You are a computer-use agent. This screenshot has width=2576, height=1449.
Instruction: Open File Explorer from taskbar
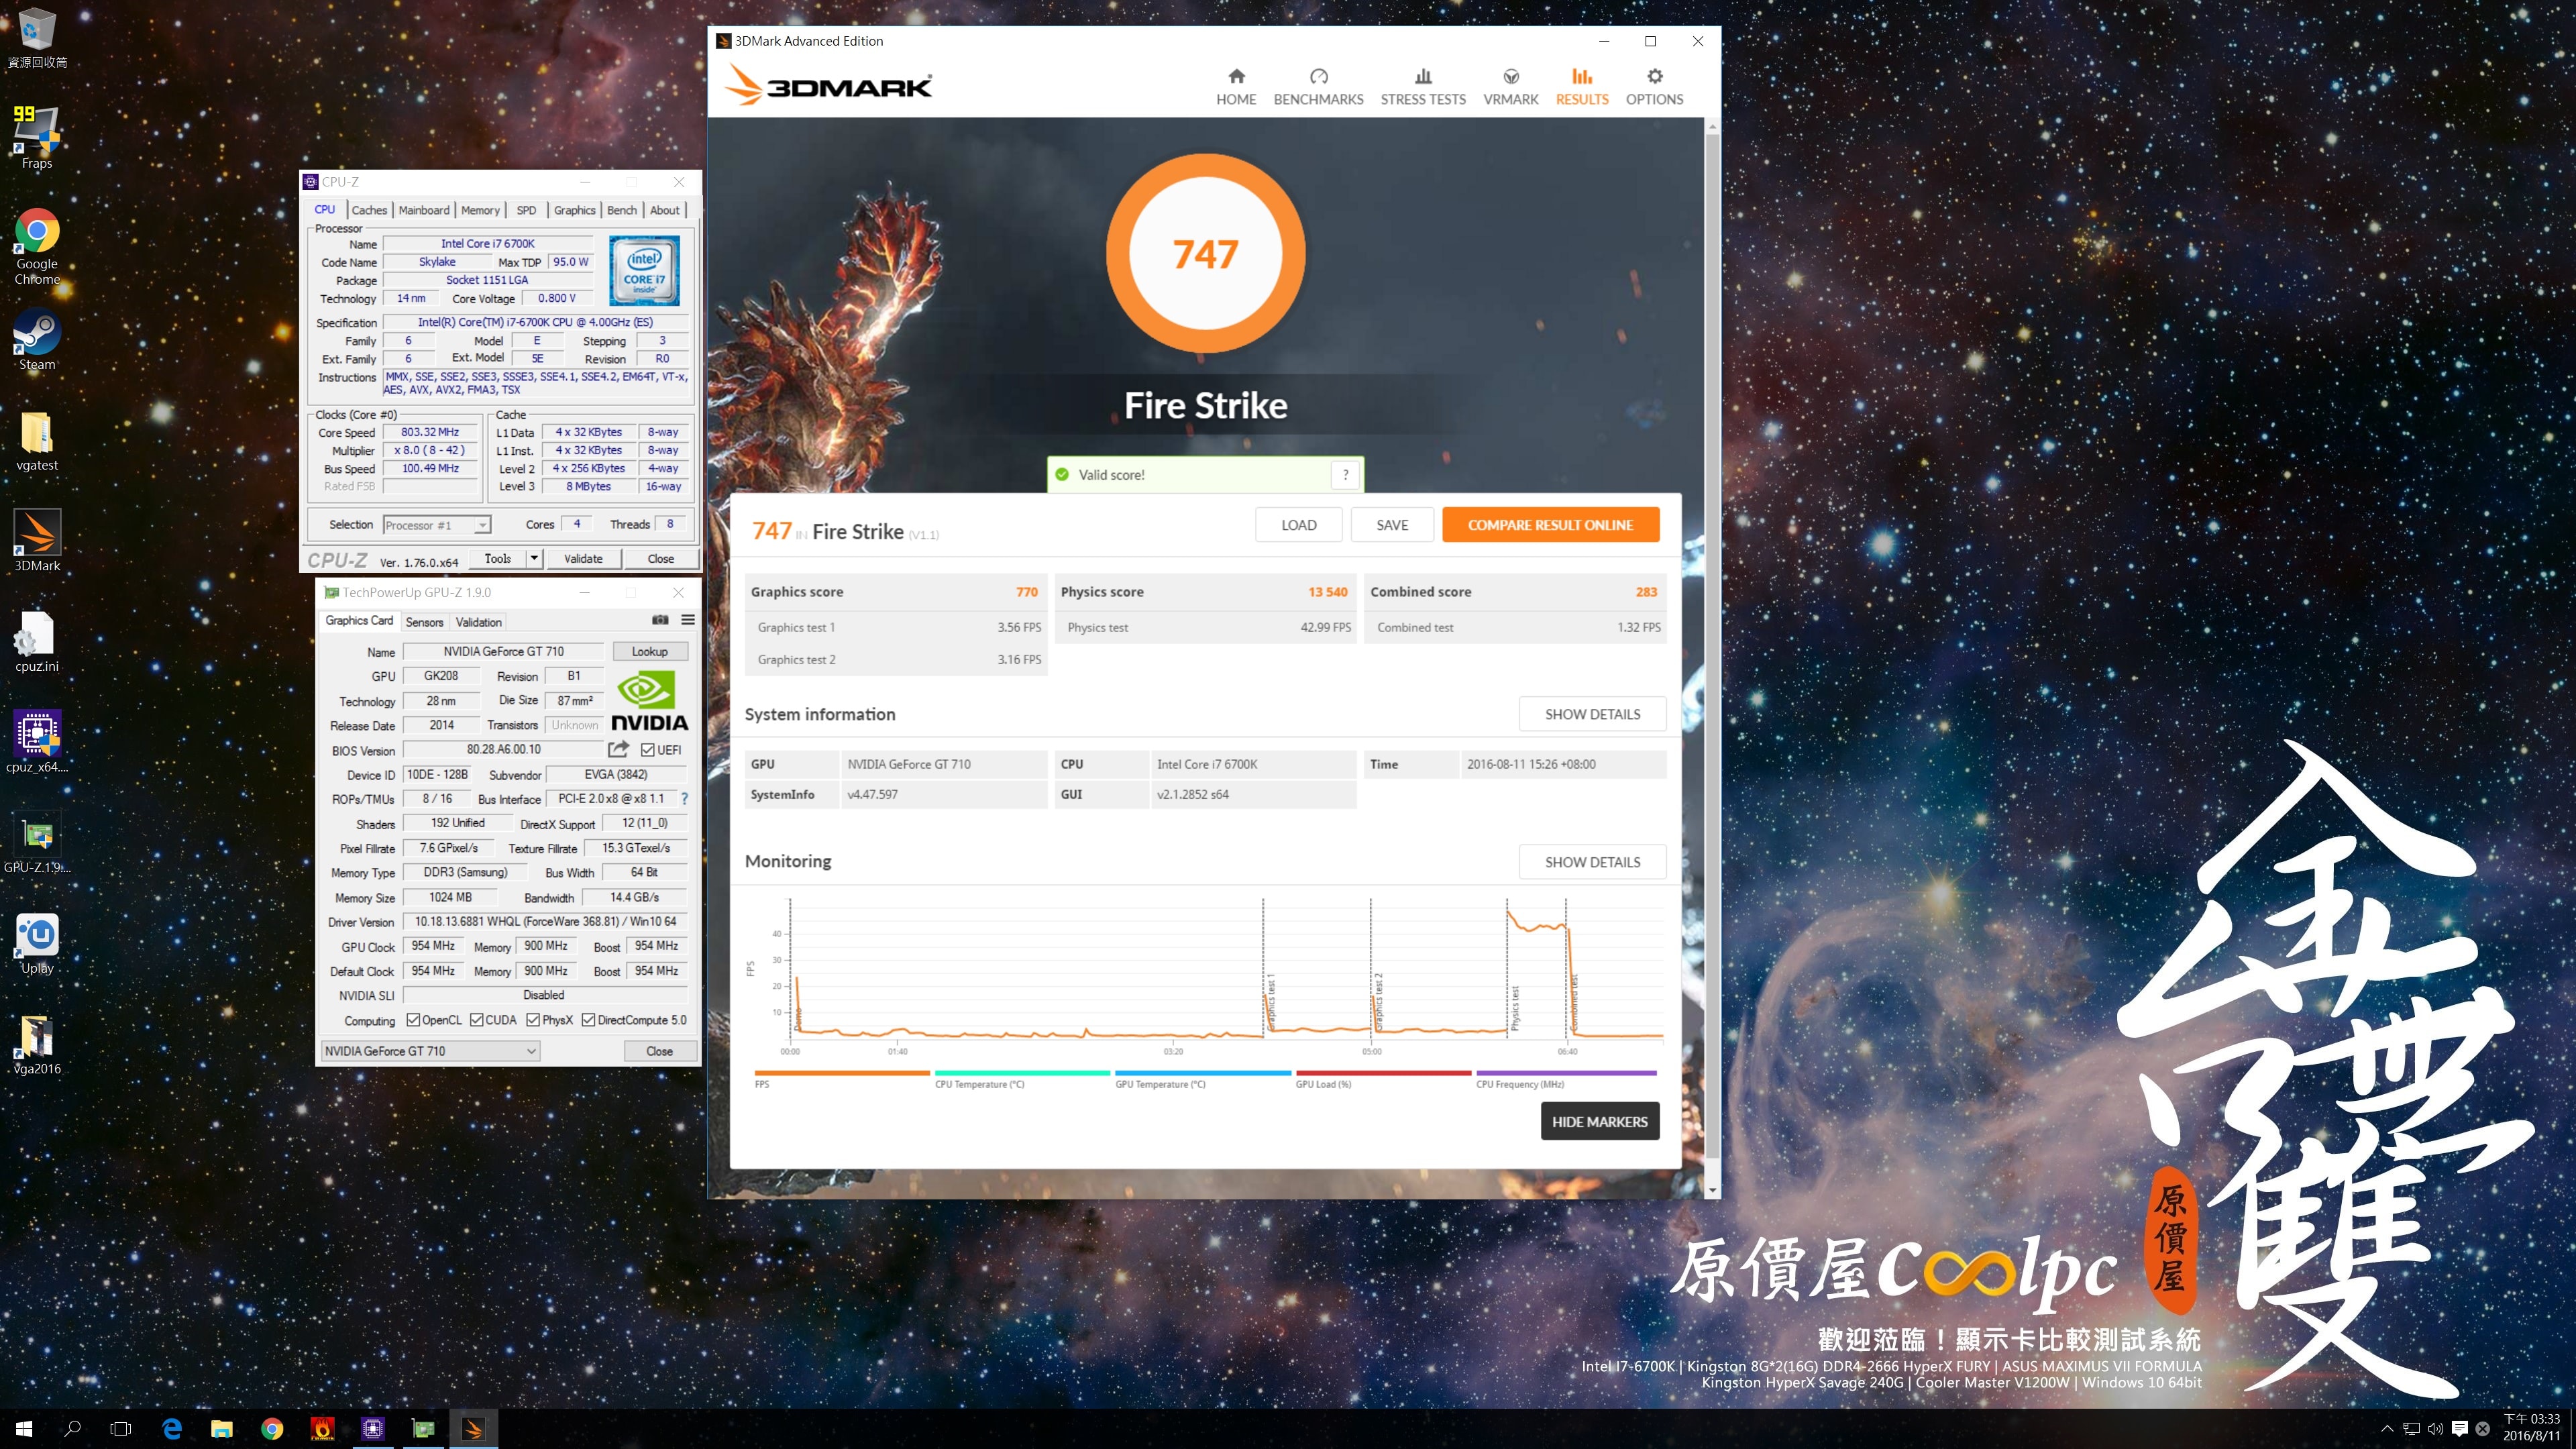point(222,1428)
